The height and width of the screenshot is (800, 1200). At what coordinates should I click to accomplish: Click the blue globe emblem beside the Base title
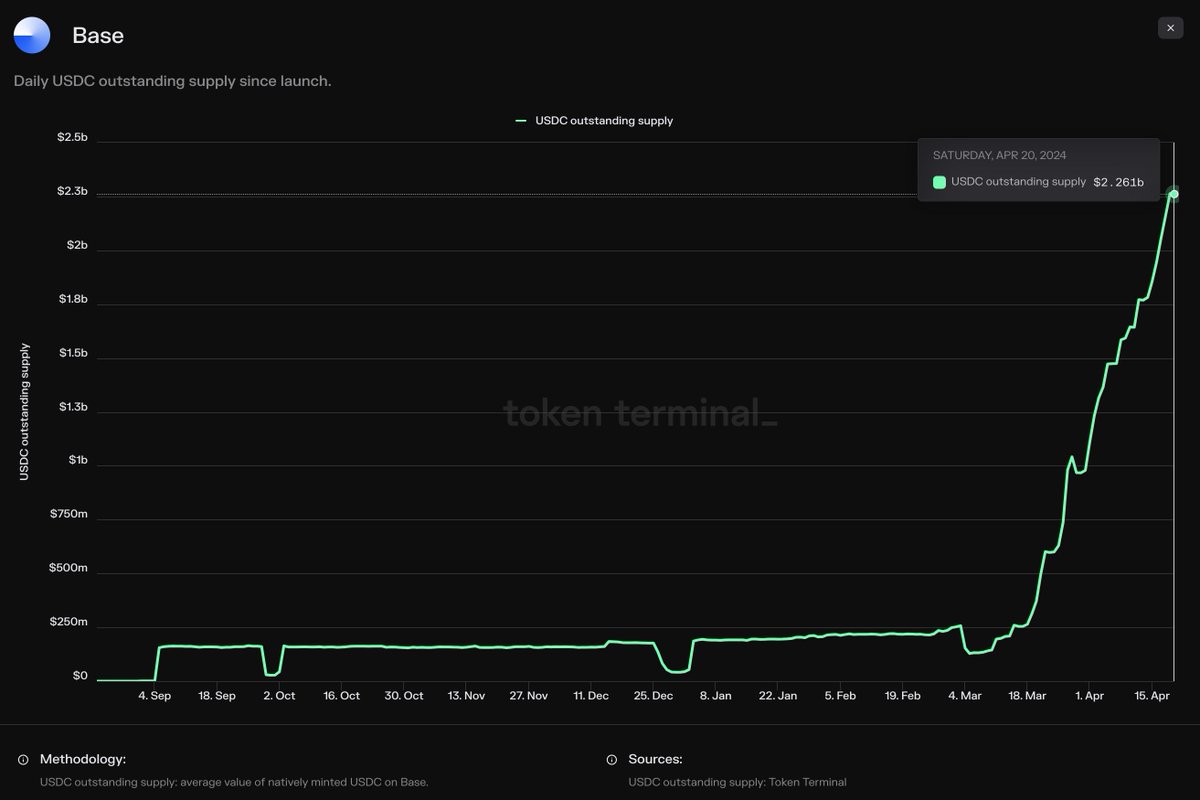31,34
